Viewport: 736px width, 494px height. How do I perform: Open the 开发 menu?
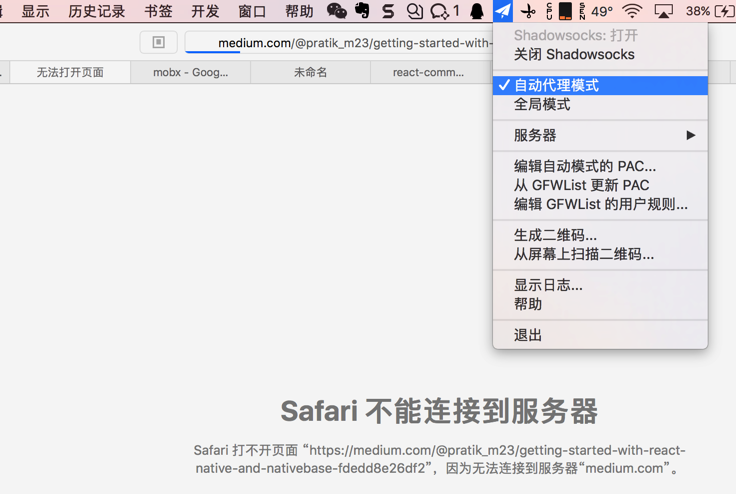(205, 11)
